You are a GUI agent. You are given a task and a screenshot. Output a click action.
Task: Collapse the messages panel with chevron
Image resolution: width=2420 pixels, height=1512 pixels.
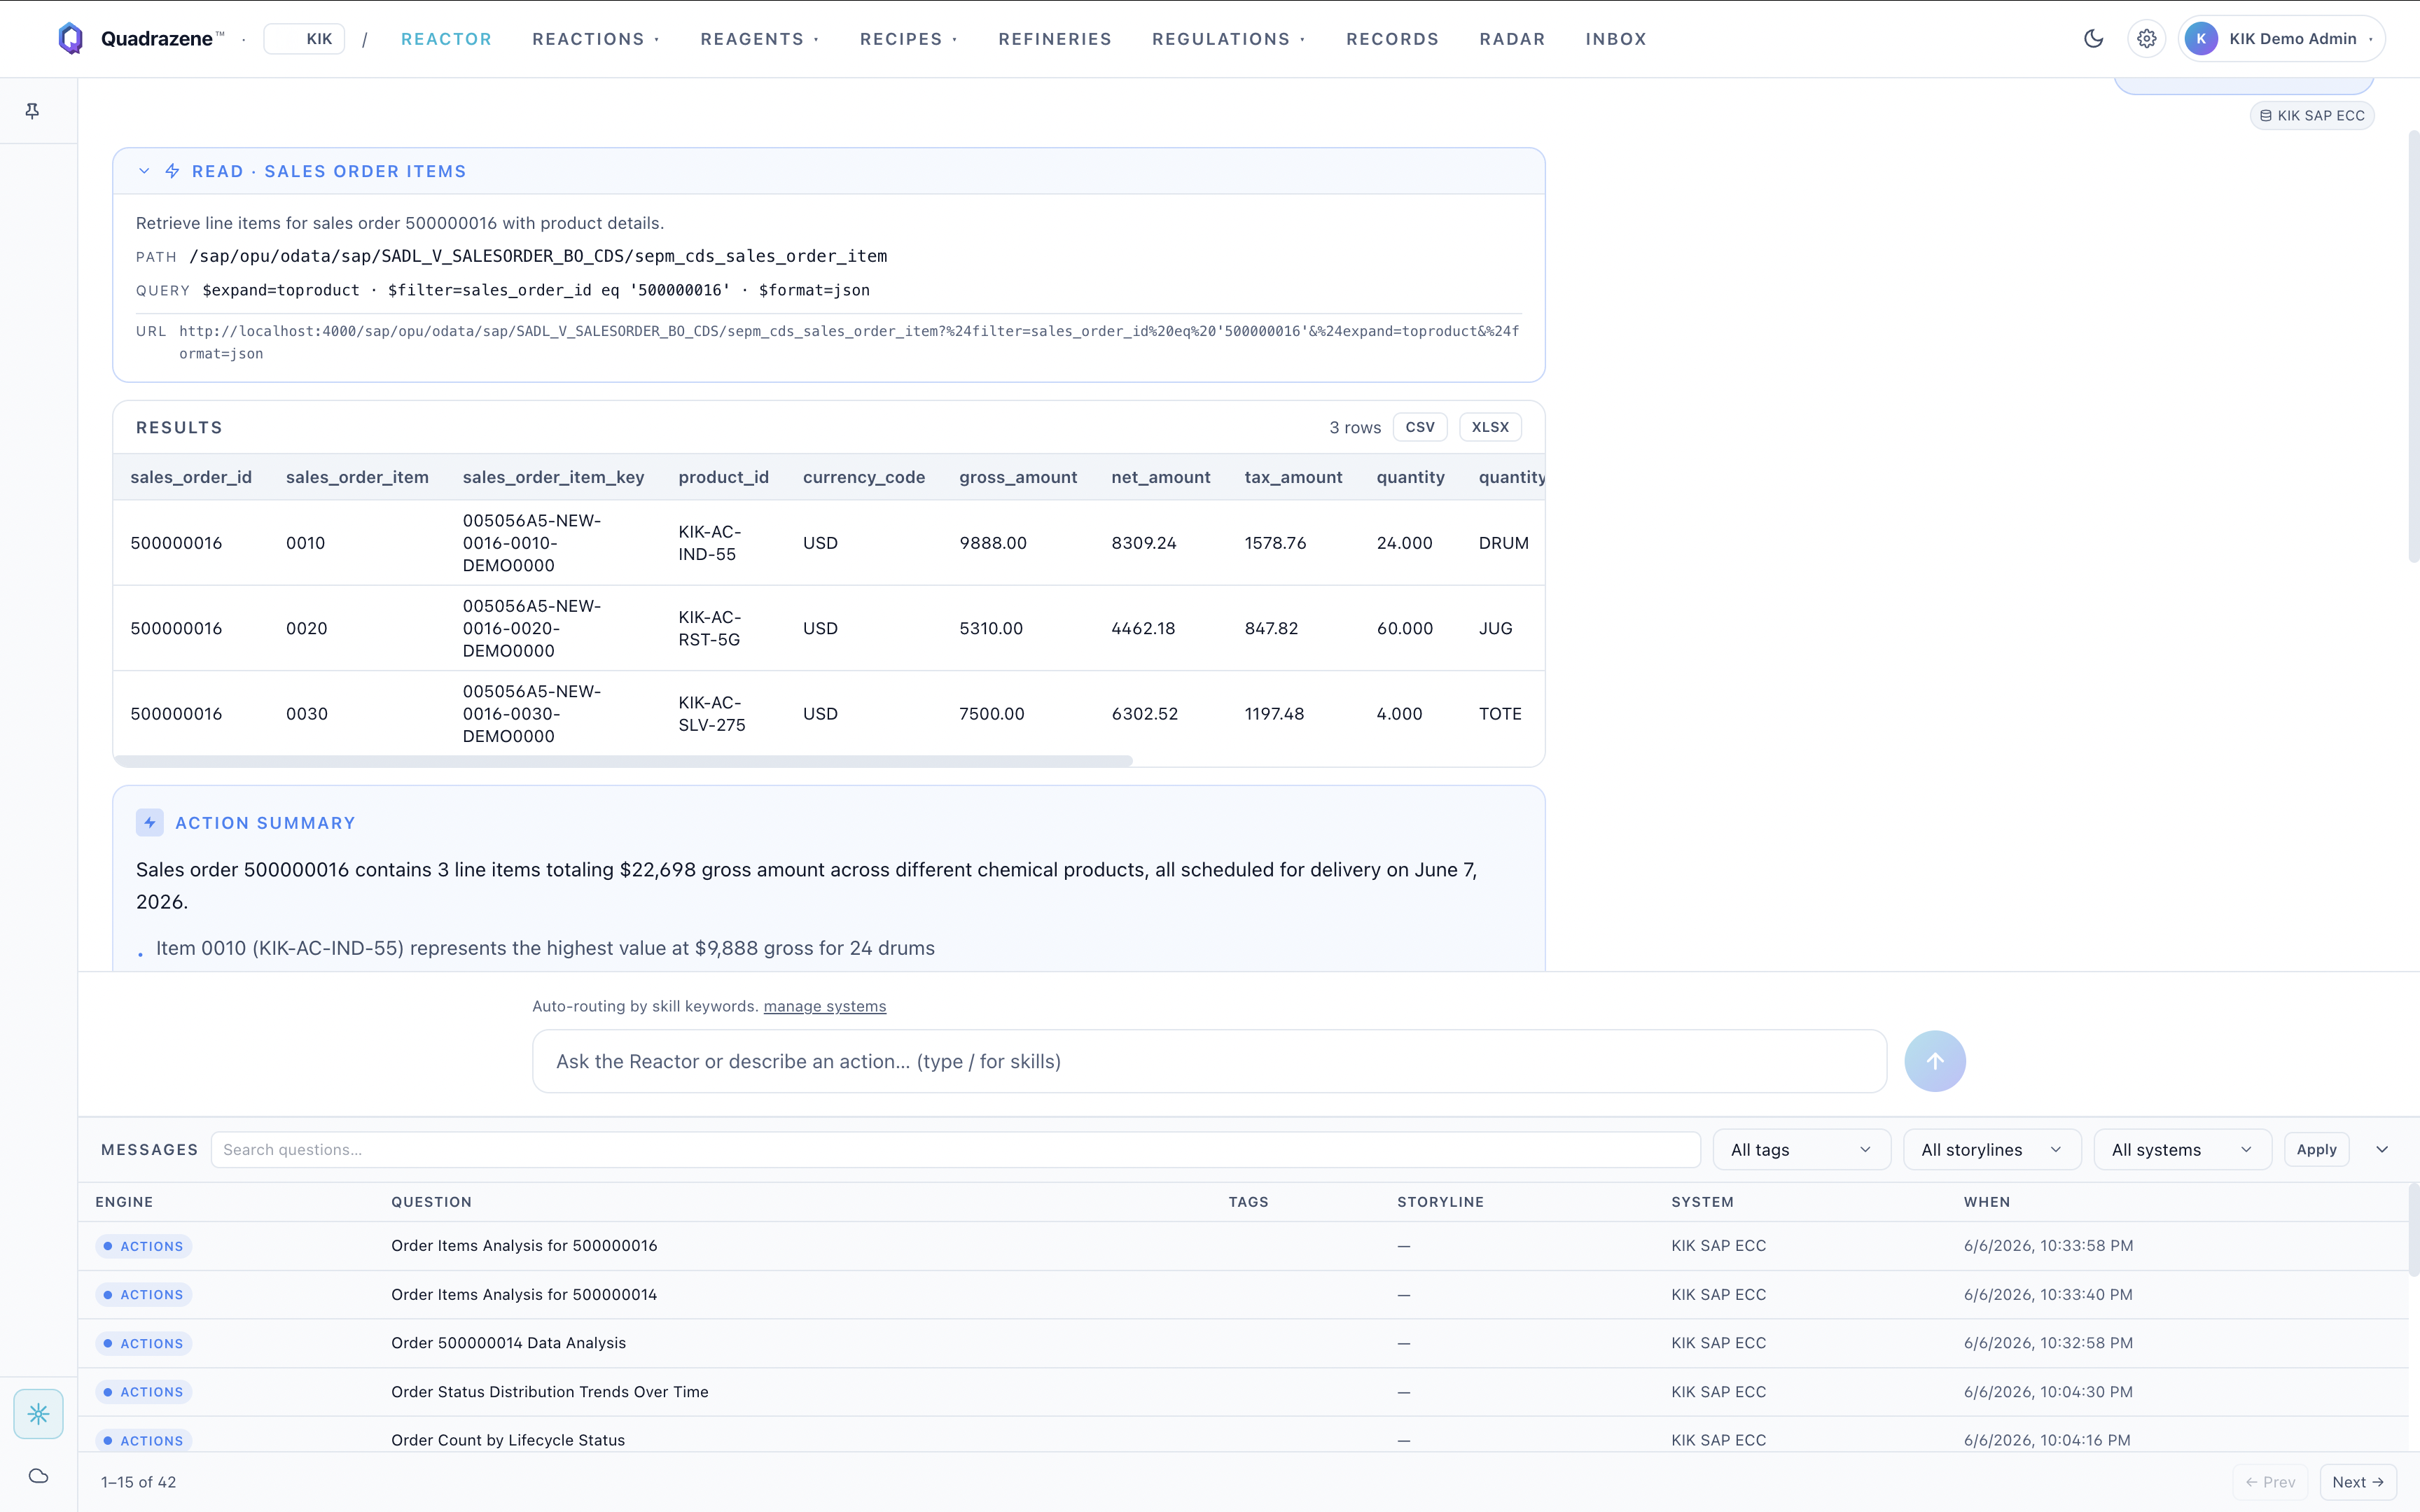(2382, 1150)
